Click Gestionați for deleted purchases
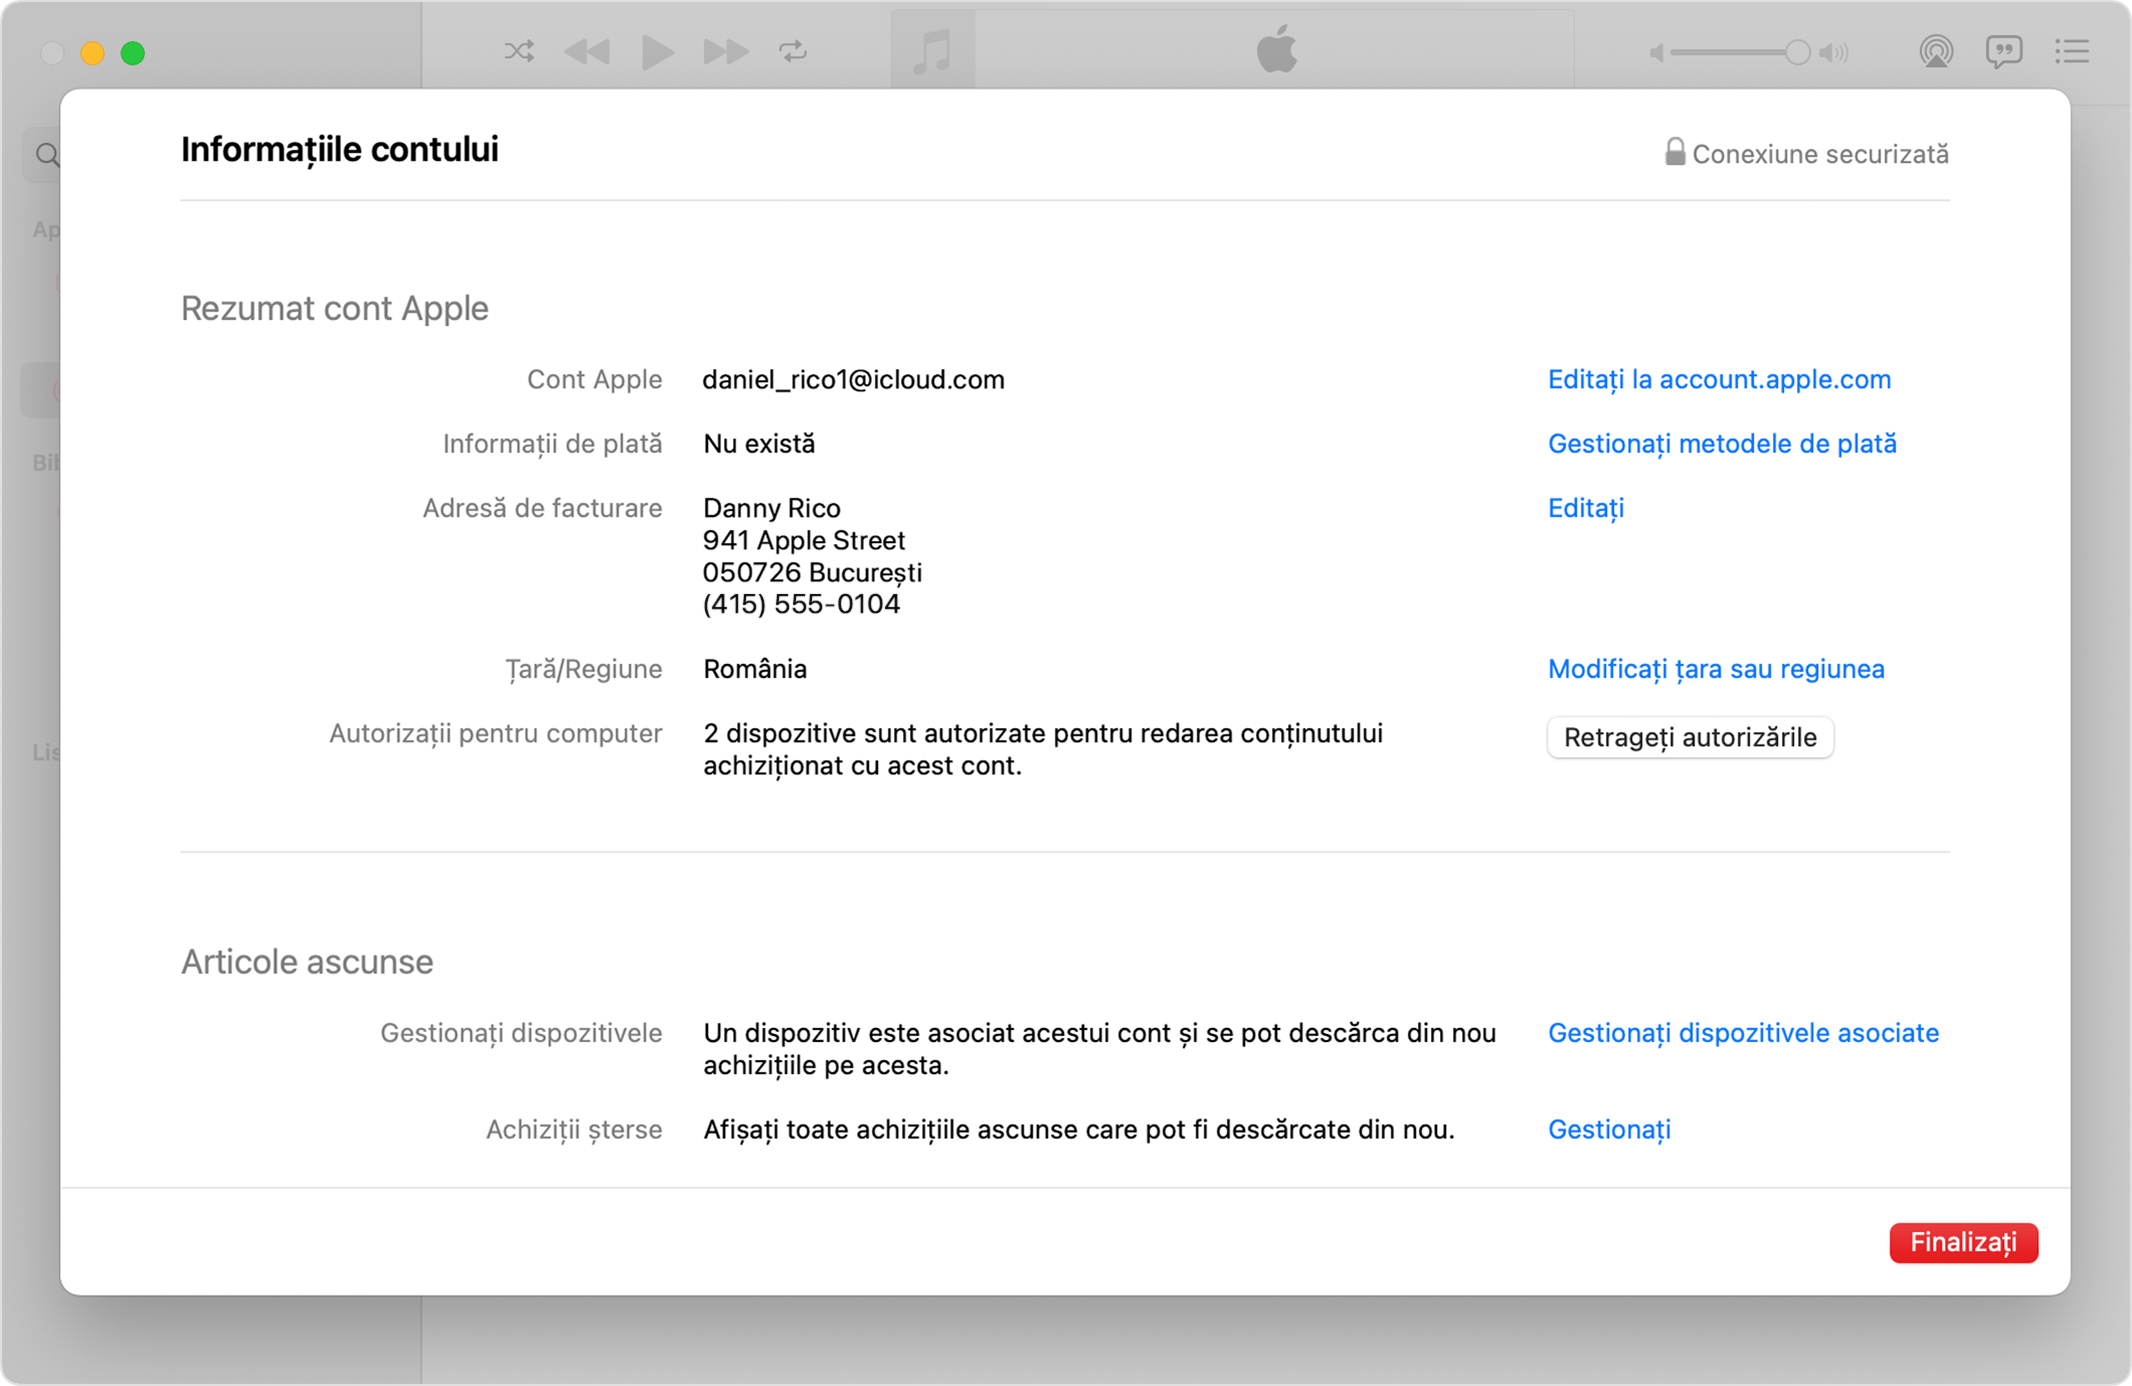 [1609, 1130]
